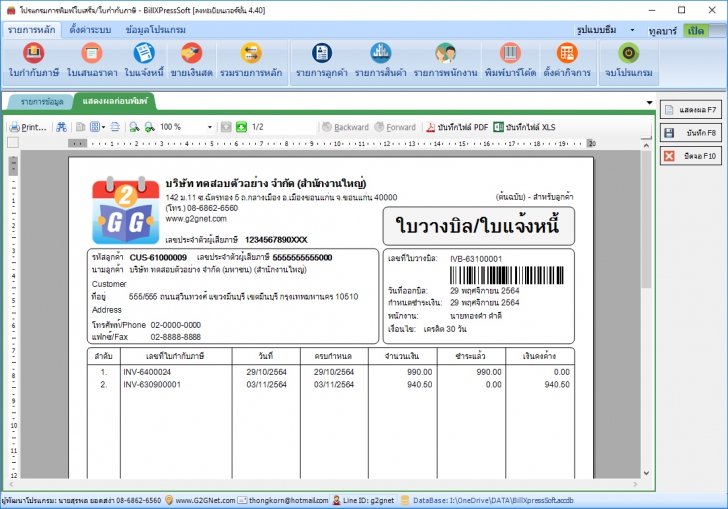Image resolution: width=728 pixels, height=509 pixels.
Task: Click outstanding amount 940.50 in เงินคงค้าง column
Action: [x=557, y=385]
